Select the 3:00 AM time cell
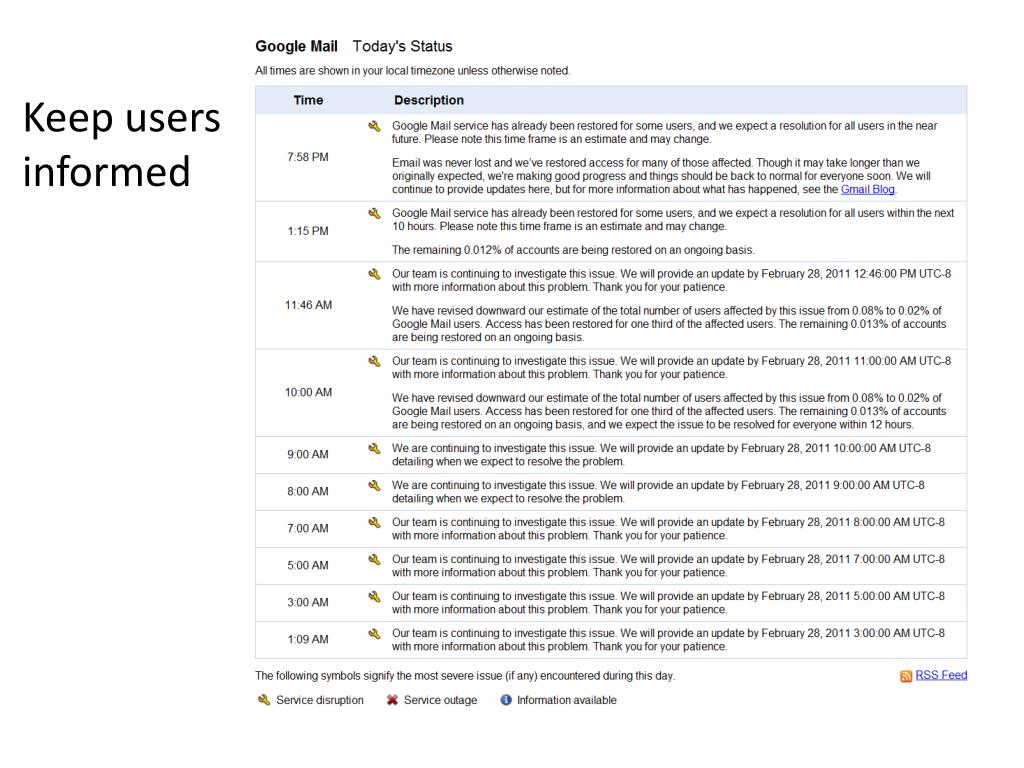The image size is (1024, 768). coord(308,603)
